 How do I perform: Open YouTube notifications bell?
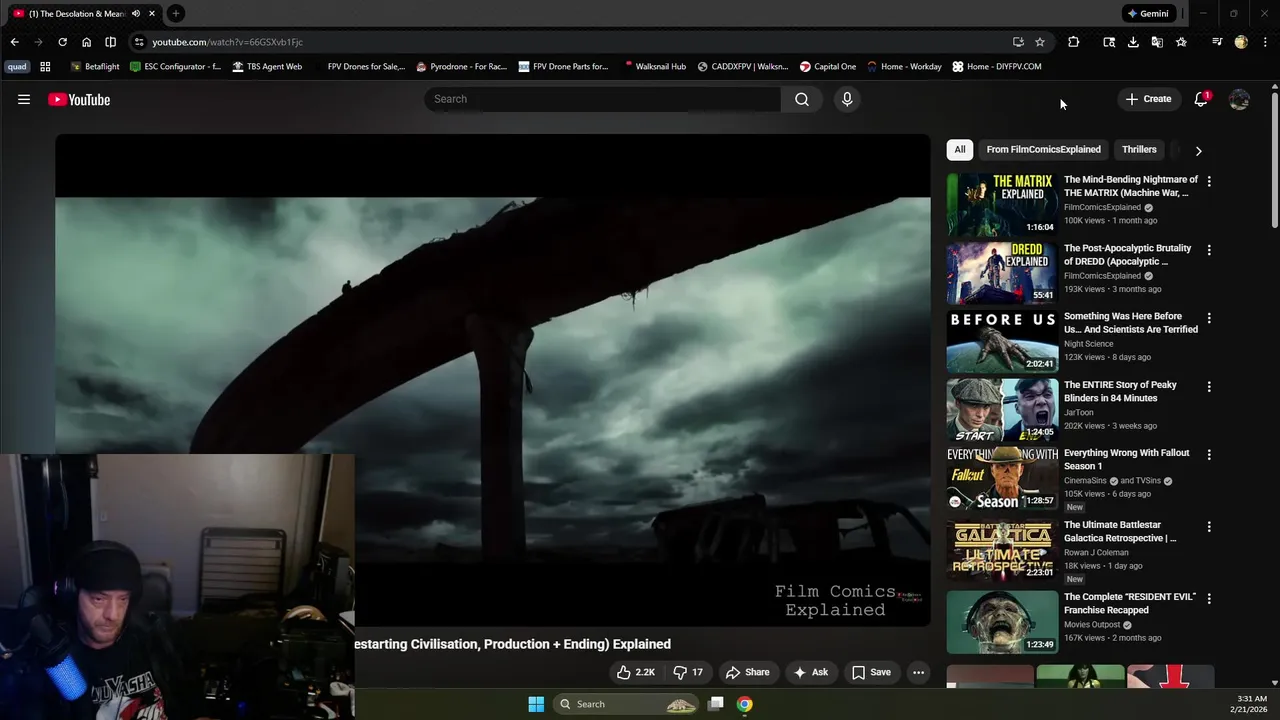click(x=1201, y=99)
